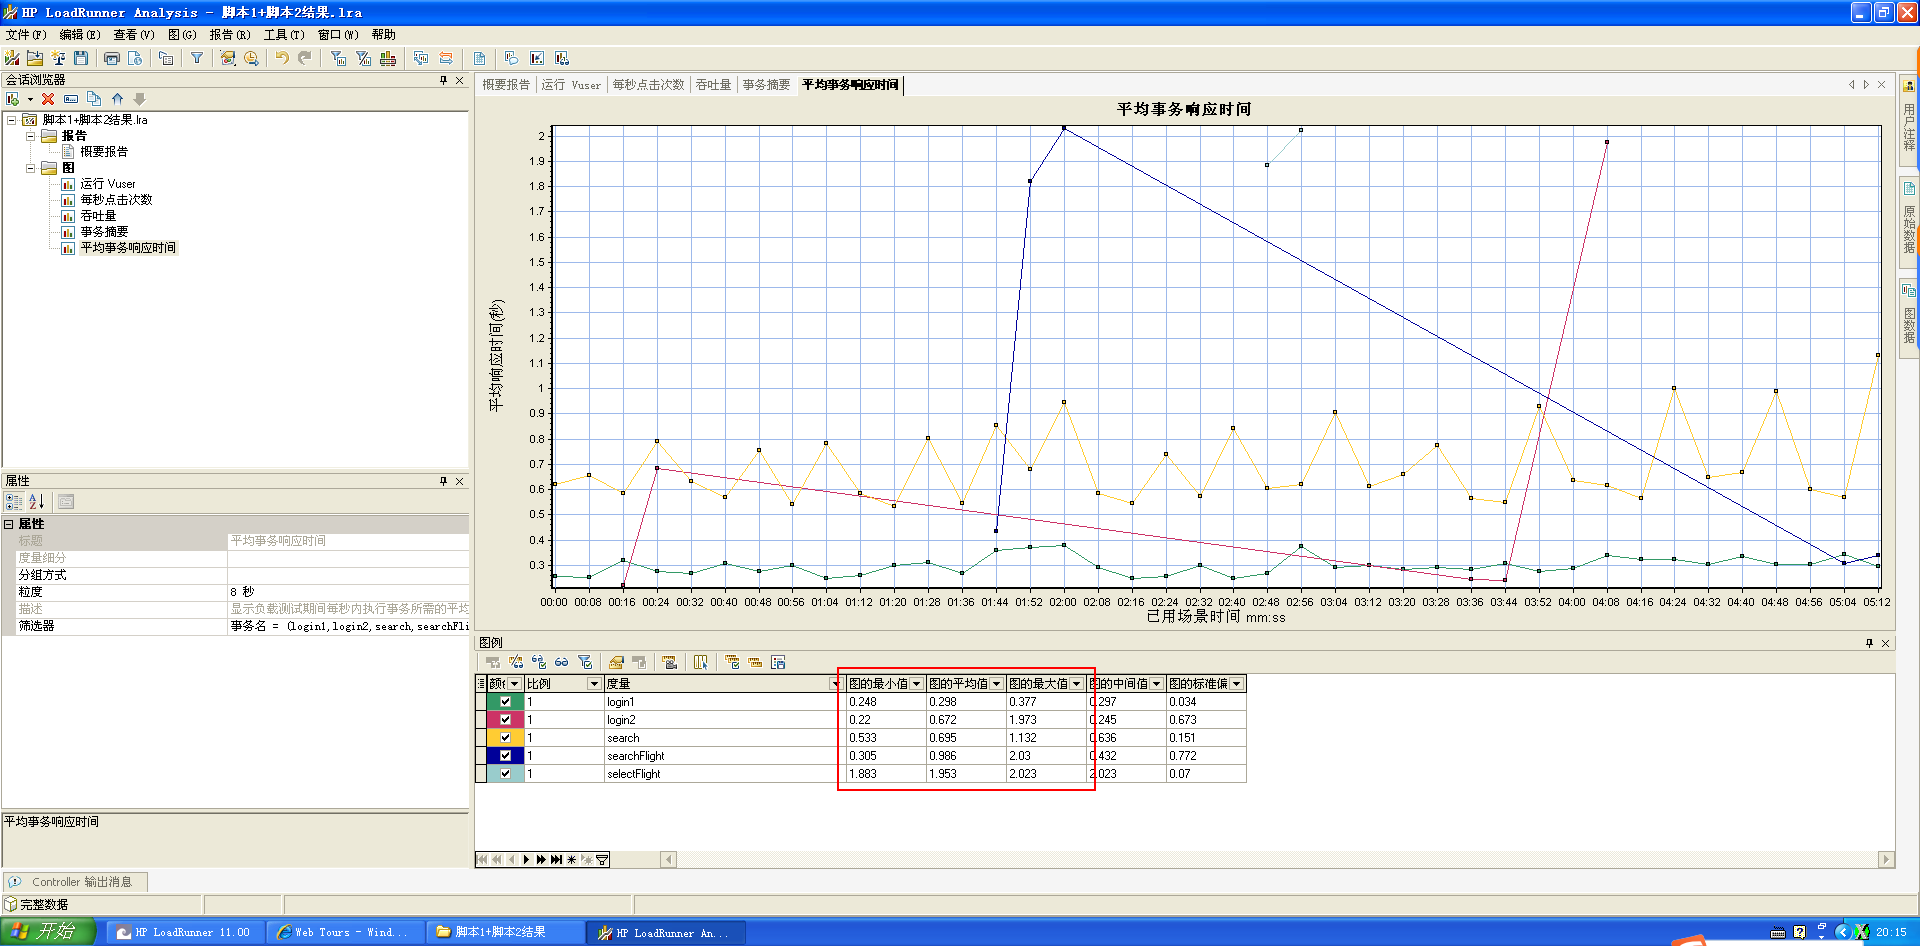Click the Undo arrow in the toolbar
Image resolution: width=1920 pixels, height=946 pixels.
[282, 58]
